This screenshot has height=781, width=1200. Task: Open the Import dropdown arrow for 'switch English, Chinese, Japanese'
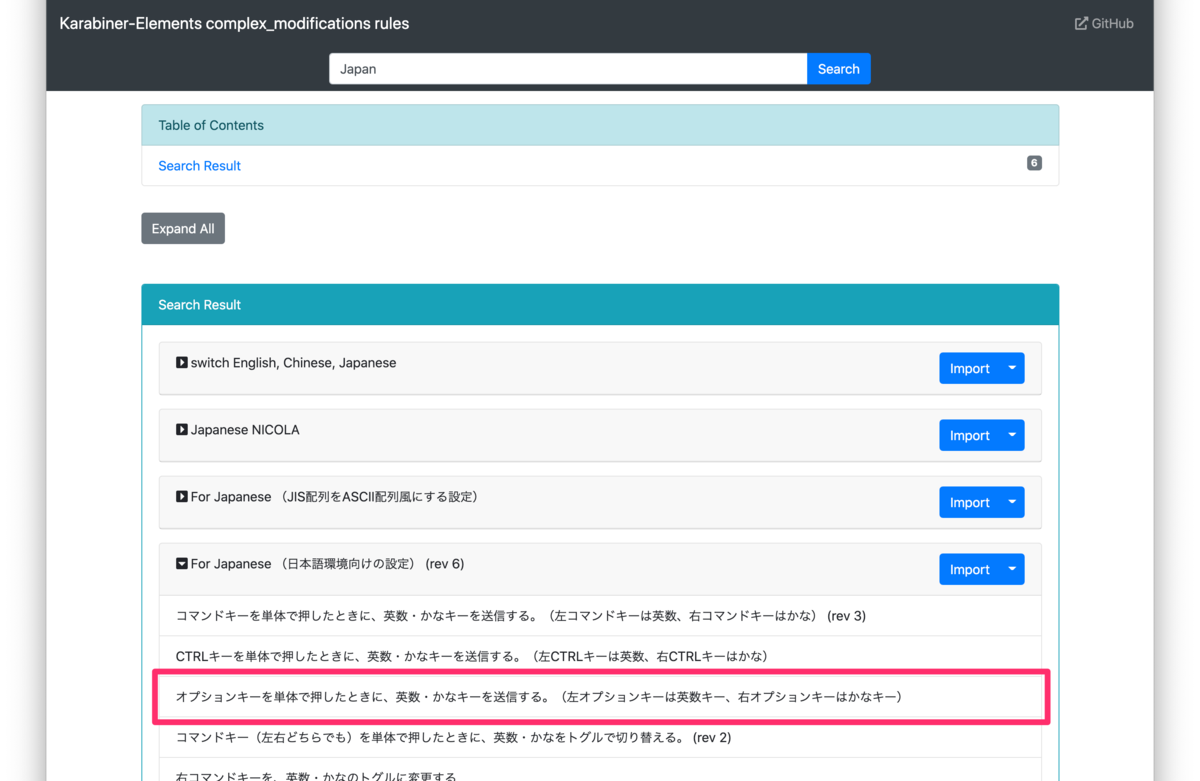click(x=1012, y=369)
